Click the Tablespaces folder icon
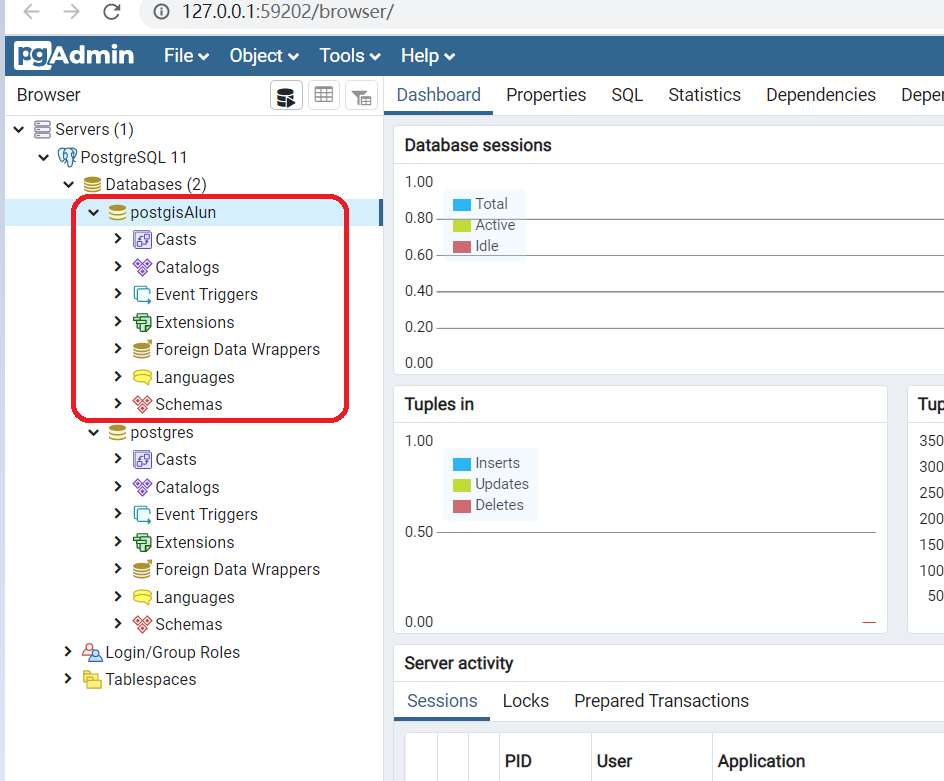Image resolution: width=944 pixels, height=781 pixels. tap(92, 679)
